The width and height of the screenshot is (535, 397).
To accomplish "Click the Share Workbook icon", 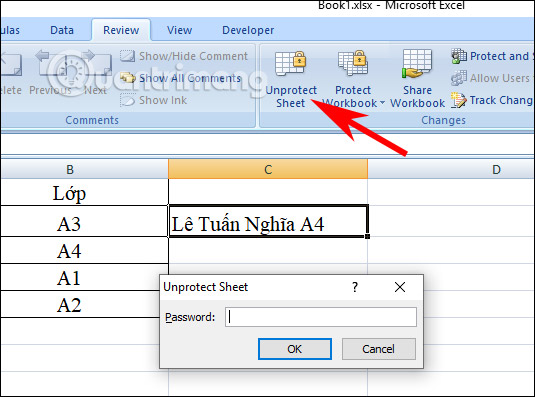I will tap(417, 63).
